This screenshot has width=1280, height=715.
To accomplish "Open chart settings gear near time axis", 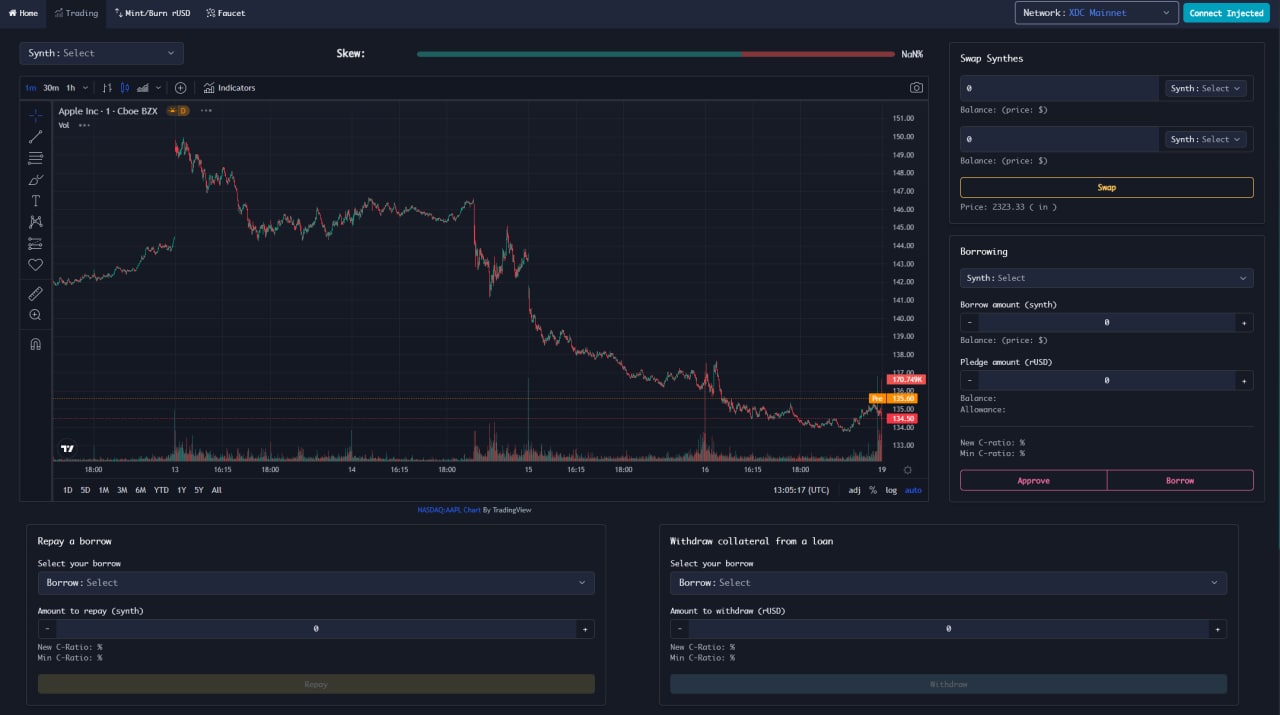I will (908, 469).
